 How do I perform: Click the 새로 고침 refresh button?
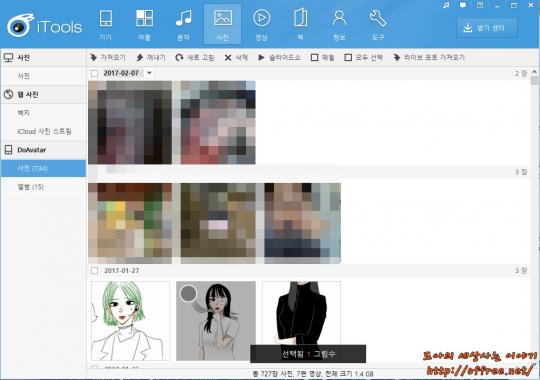click(195, 58)
